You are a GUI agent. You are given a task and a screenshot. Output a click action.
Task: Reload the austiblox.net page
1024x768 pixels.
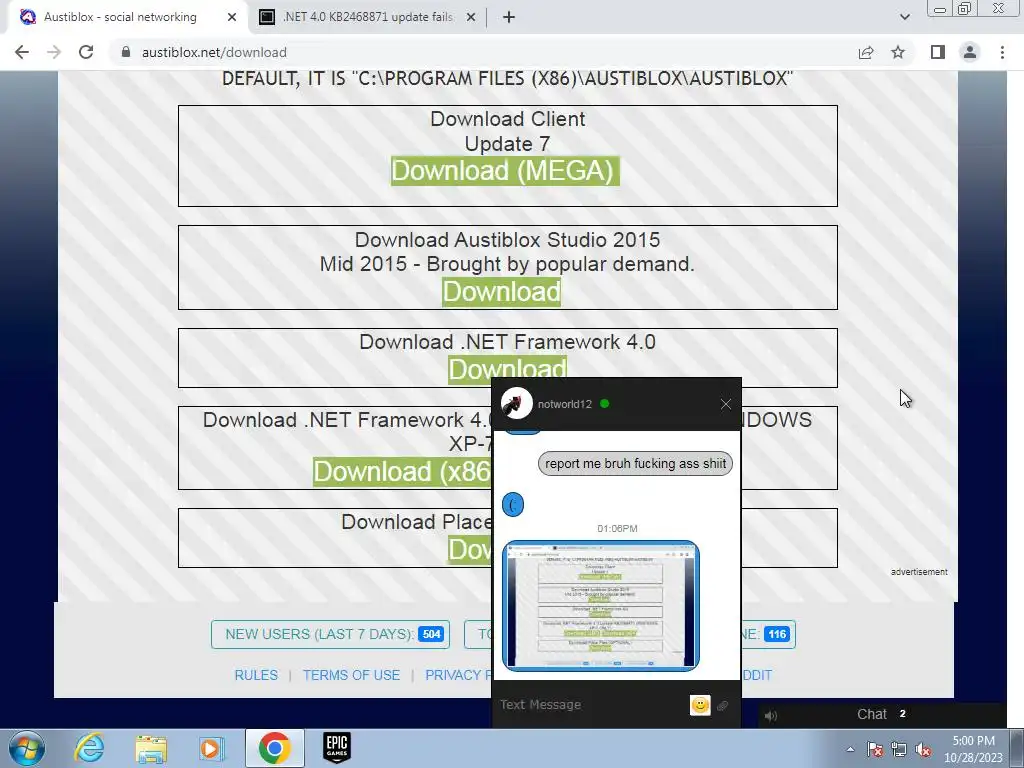86,52
